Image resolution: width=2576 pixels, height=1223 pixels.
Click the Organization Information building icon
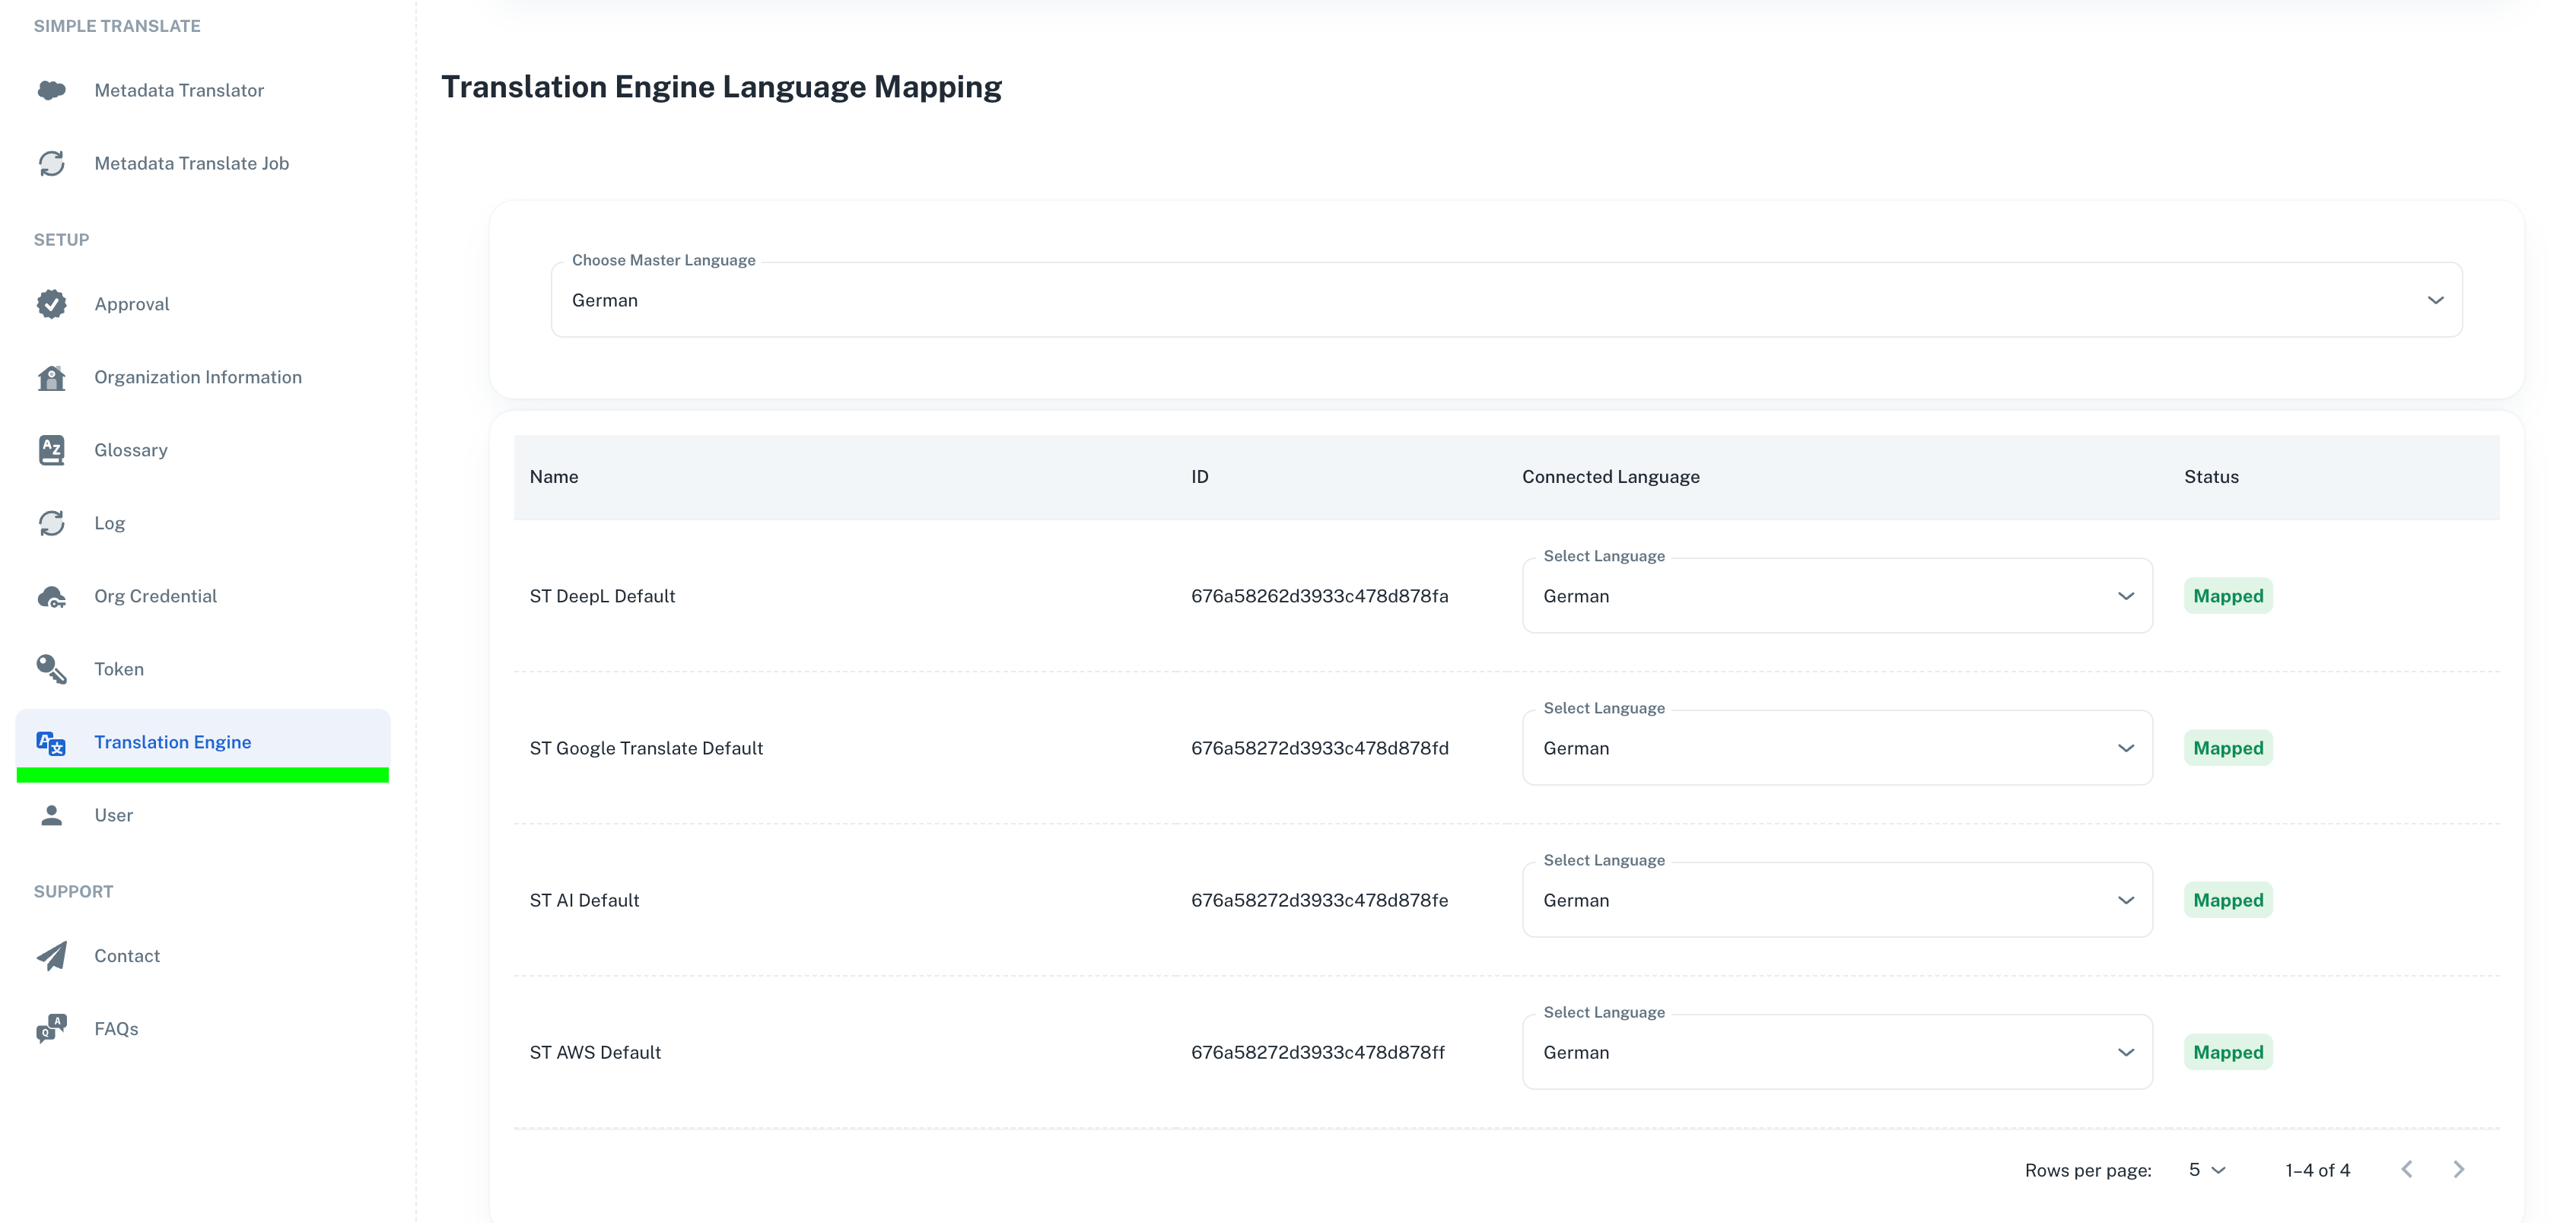coord(51,377)
